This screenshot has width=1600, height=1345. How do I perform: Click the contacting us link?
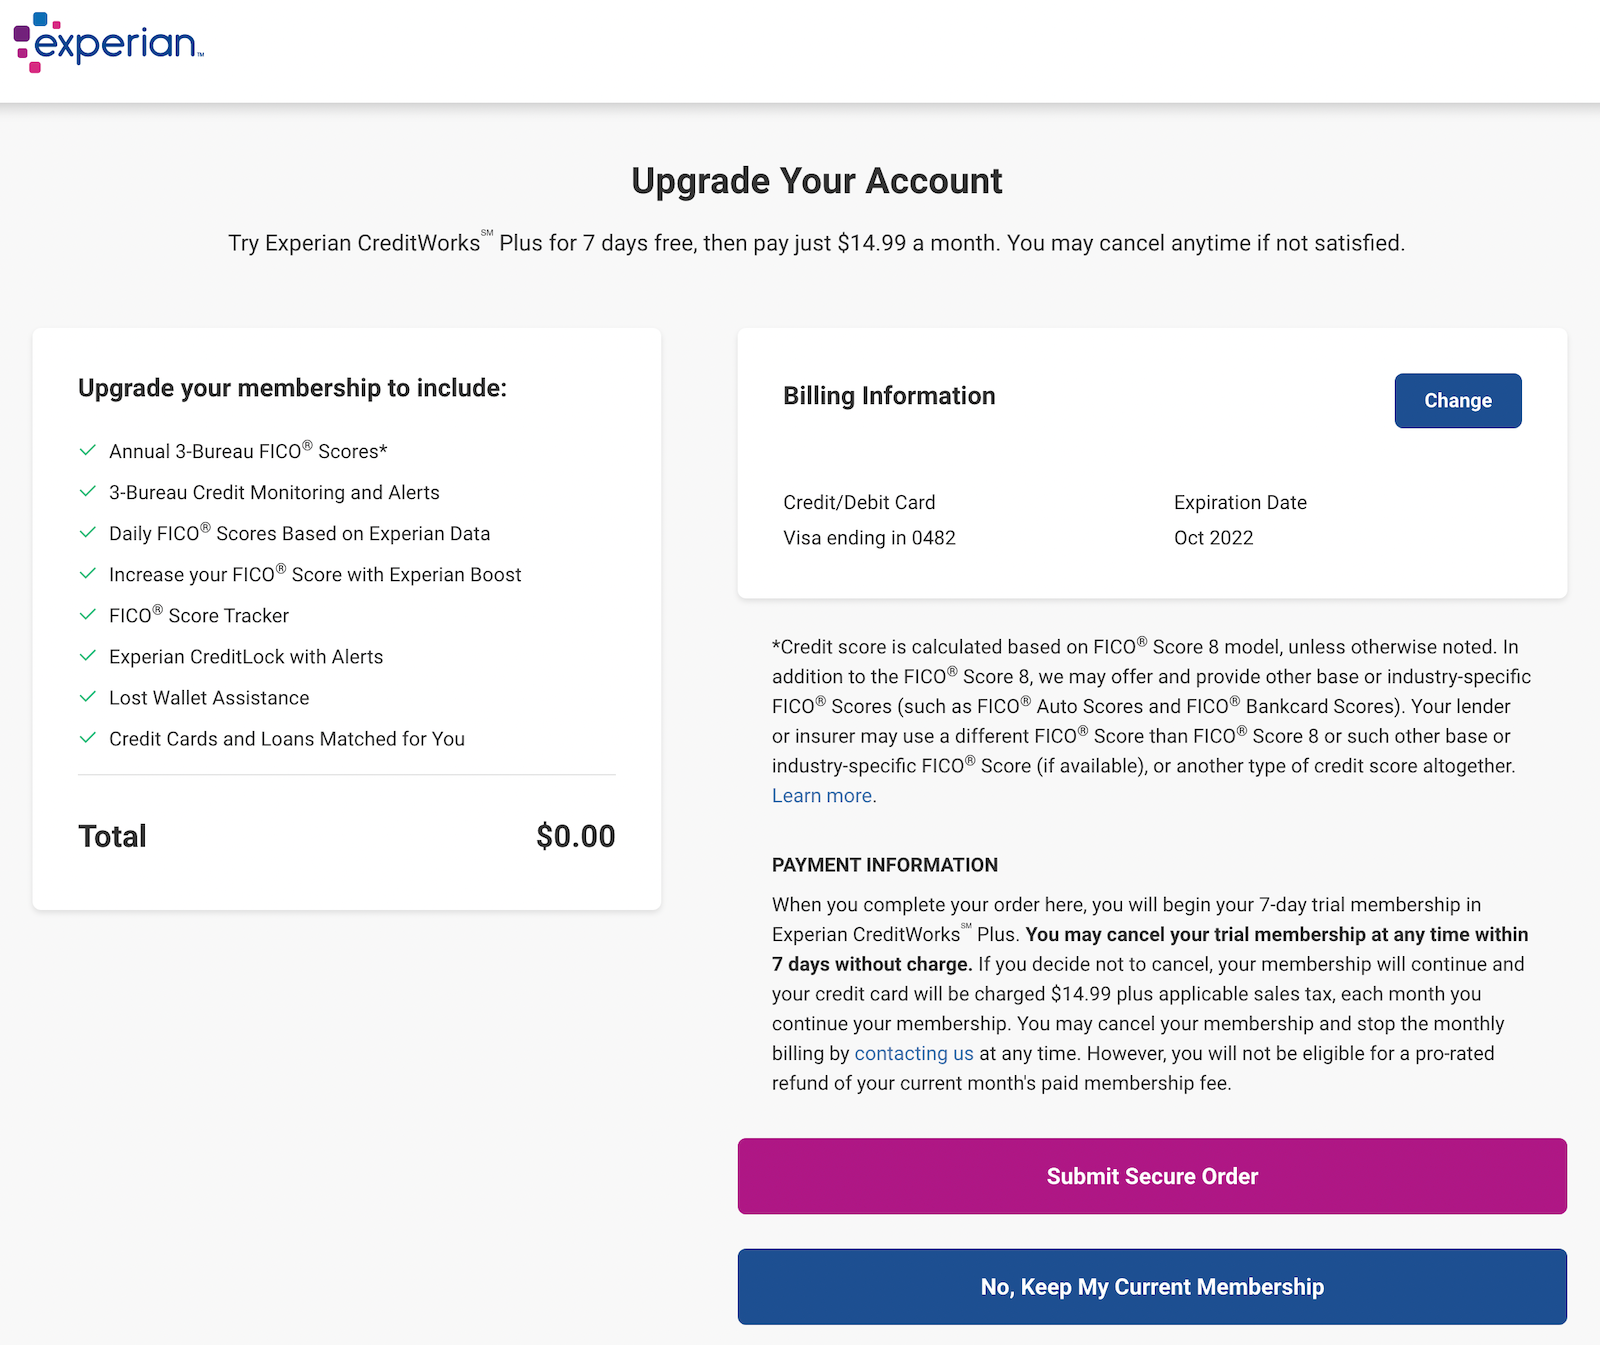coord(913,1053)
